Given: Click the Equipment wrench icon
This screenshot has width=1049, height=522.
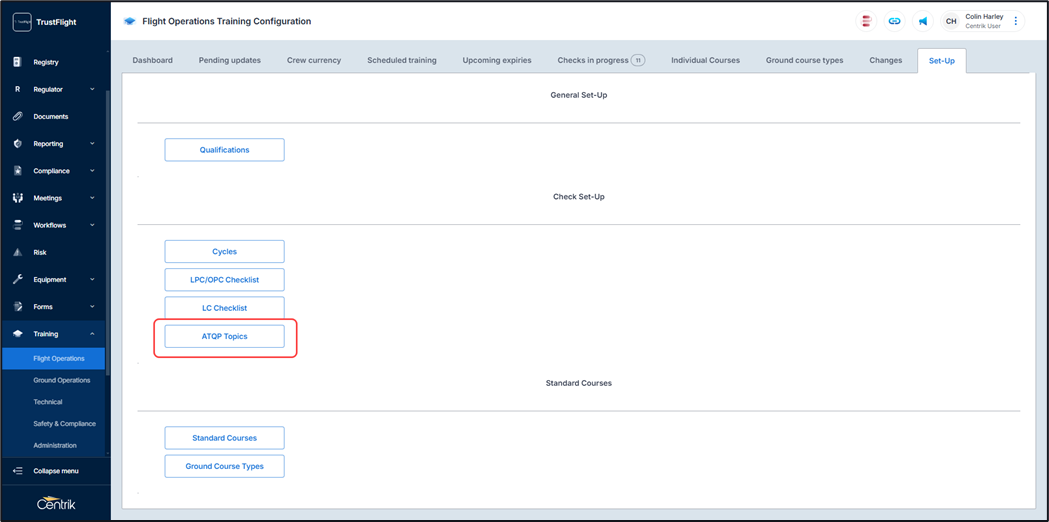Looking at the screenshot, I should (x=18, y=280).
